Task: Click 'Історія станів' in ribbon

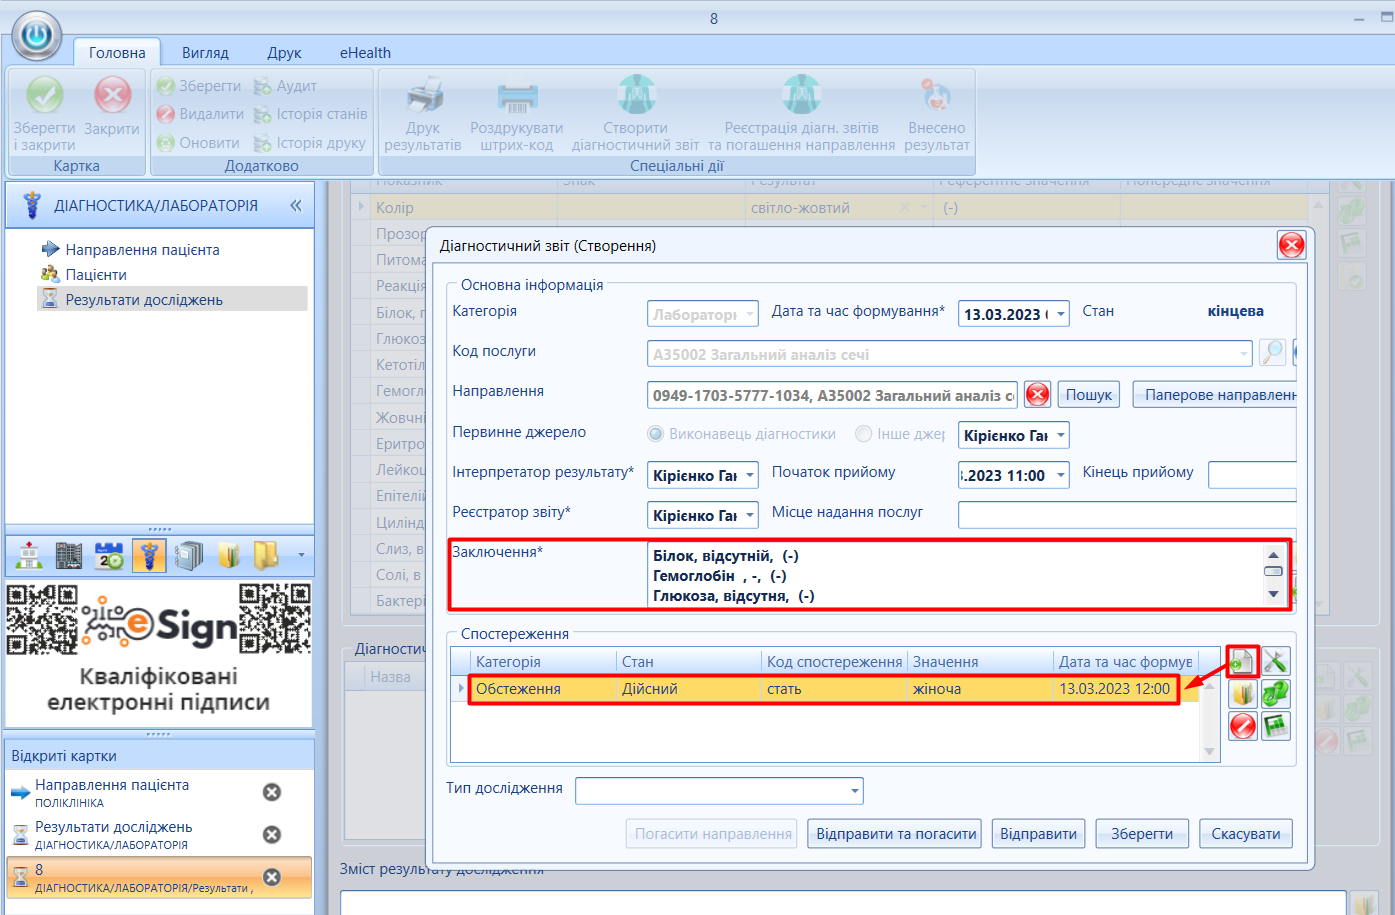Action: pyautogui.click(x=310, y=114)
